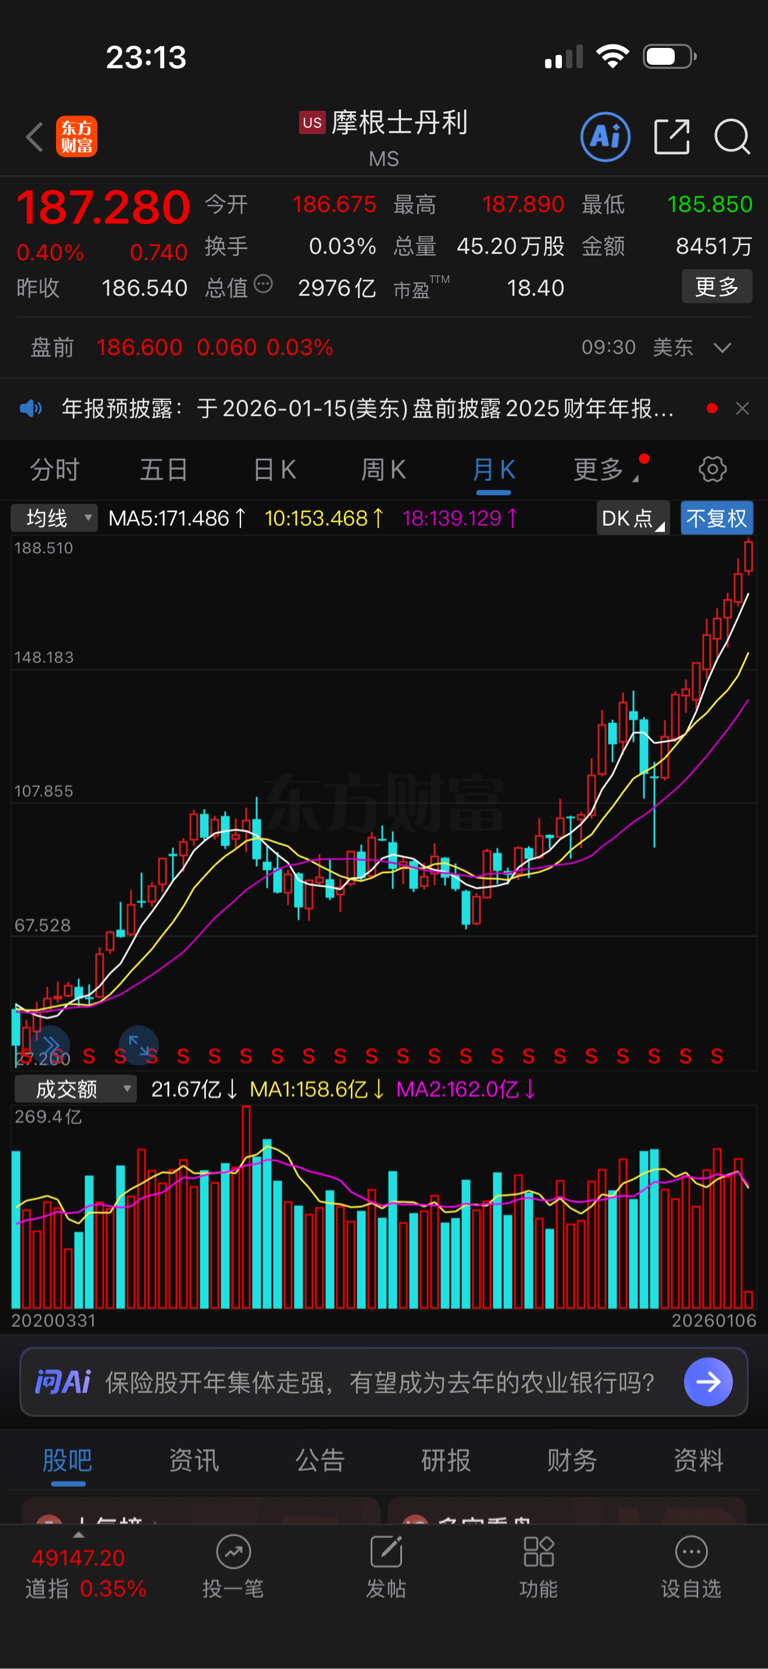The height and width of the screenshot is (1669, 768).
Task: Switch to 日K chart tab
Action: pos(274,469)
